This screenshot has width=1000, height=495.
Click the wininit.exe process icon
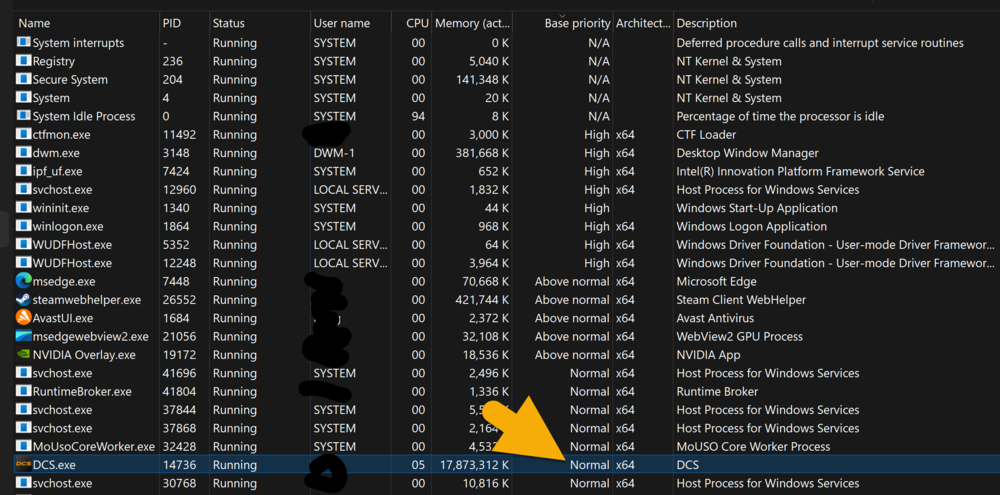[23, 208]
